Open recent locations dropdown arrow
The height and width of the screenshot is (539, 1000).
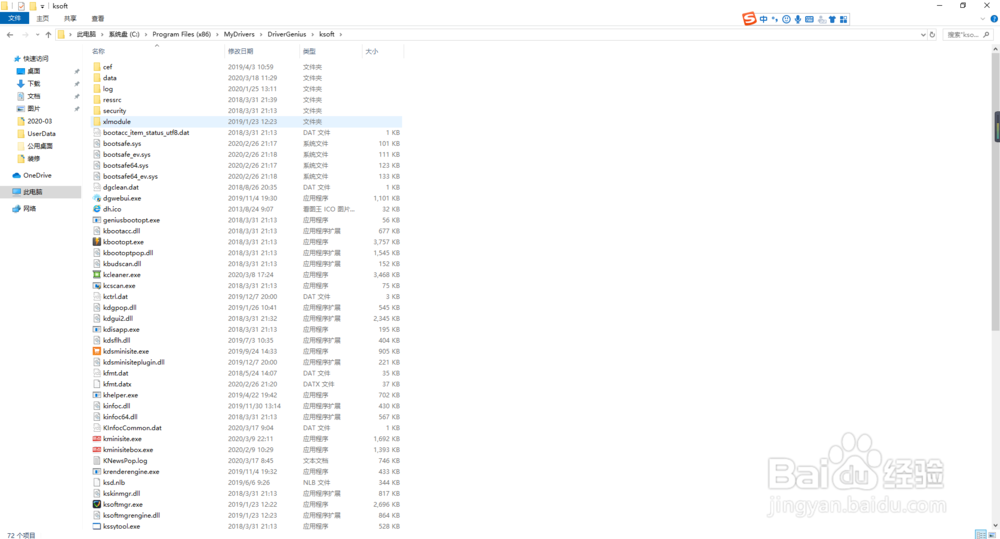pos(38,34)
